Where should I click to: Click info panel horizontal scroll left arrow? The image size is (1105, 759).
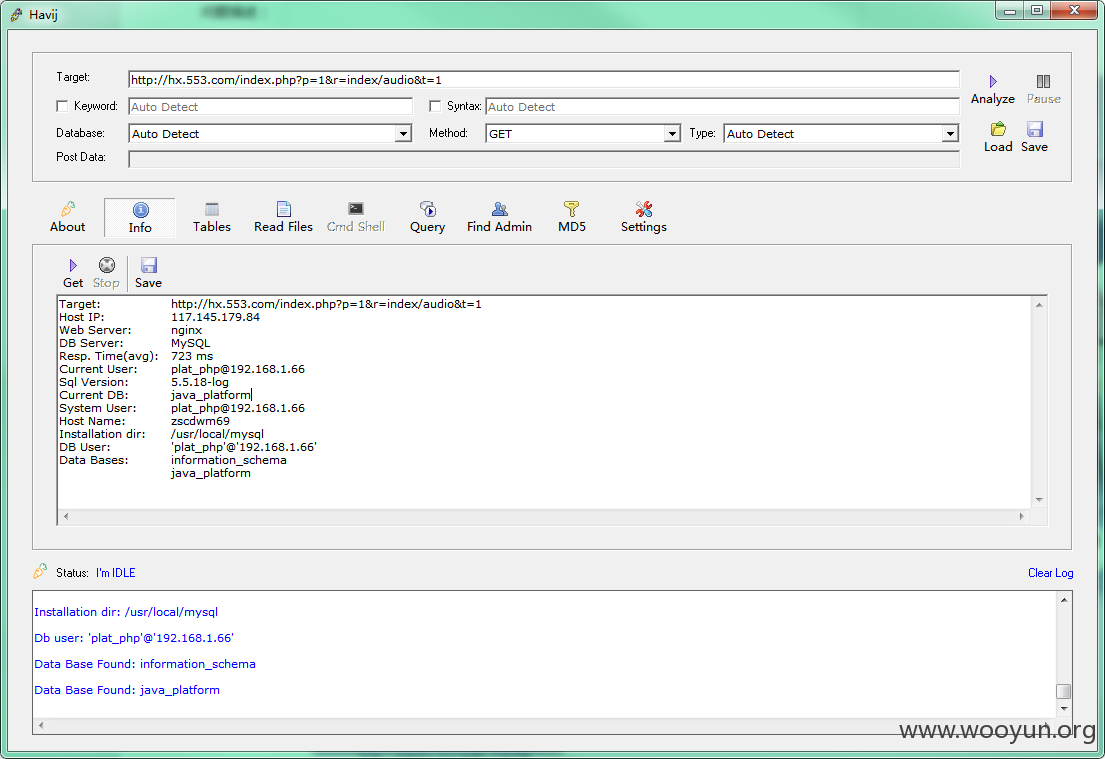66,517
